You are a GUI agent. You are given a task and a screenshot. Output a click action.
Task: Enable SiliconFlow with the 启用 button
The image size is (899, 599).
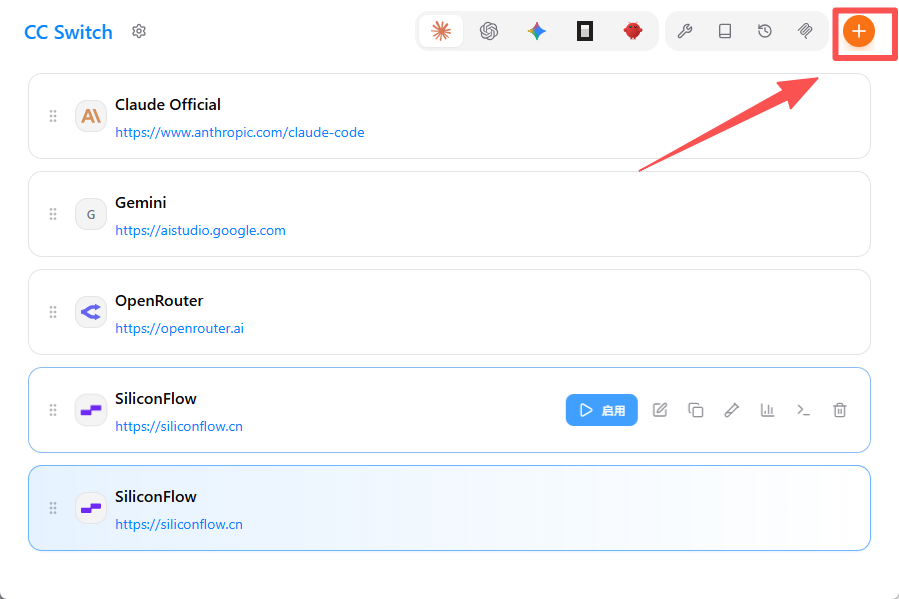pyautogui.click(x=601, y=410)
